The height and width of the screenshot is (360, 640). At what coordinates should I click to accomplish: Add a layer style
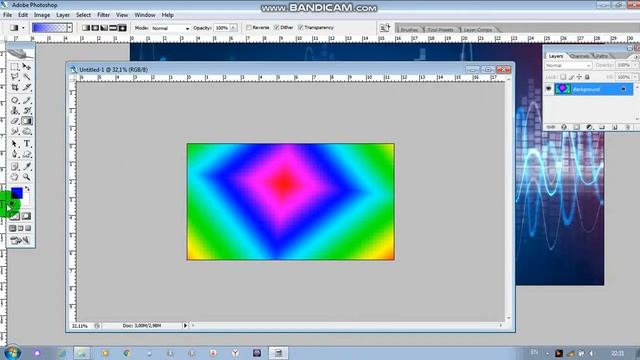[x=564, y=127]
